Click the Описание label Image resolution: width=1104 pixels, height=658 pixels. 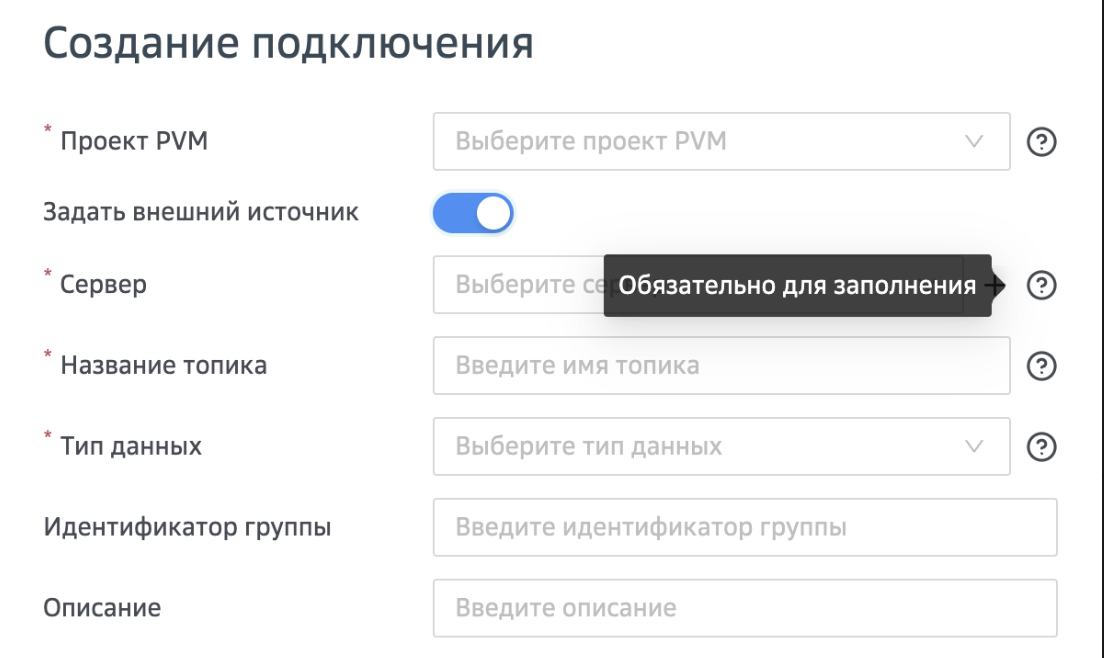[x=102, y=607]
